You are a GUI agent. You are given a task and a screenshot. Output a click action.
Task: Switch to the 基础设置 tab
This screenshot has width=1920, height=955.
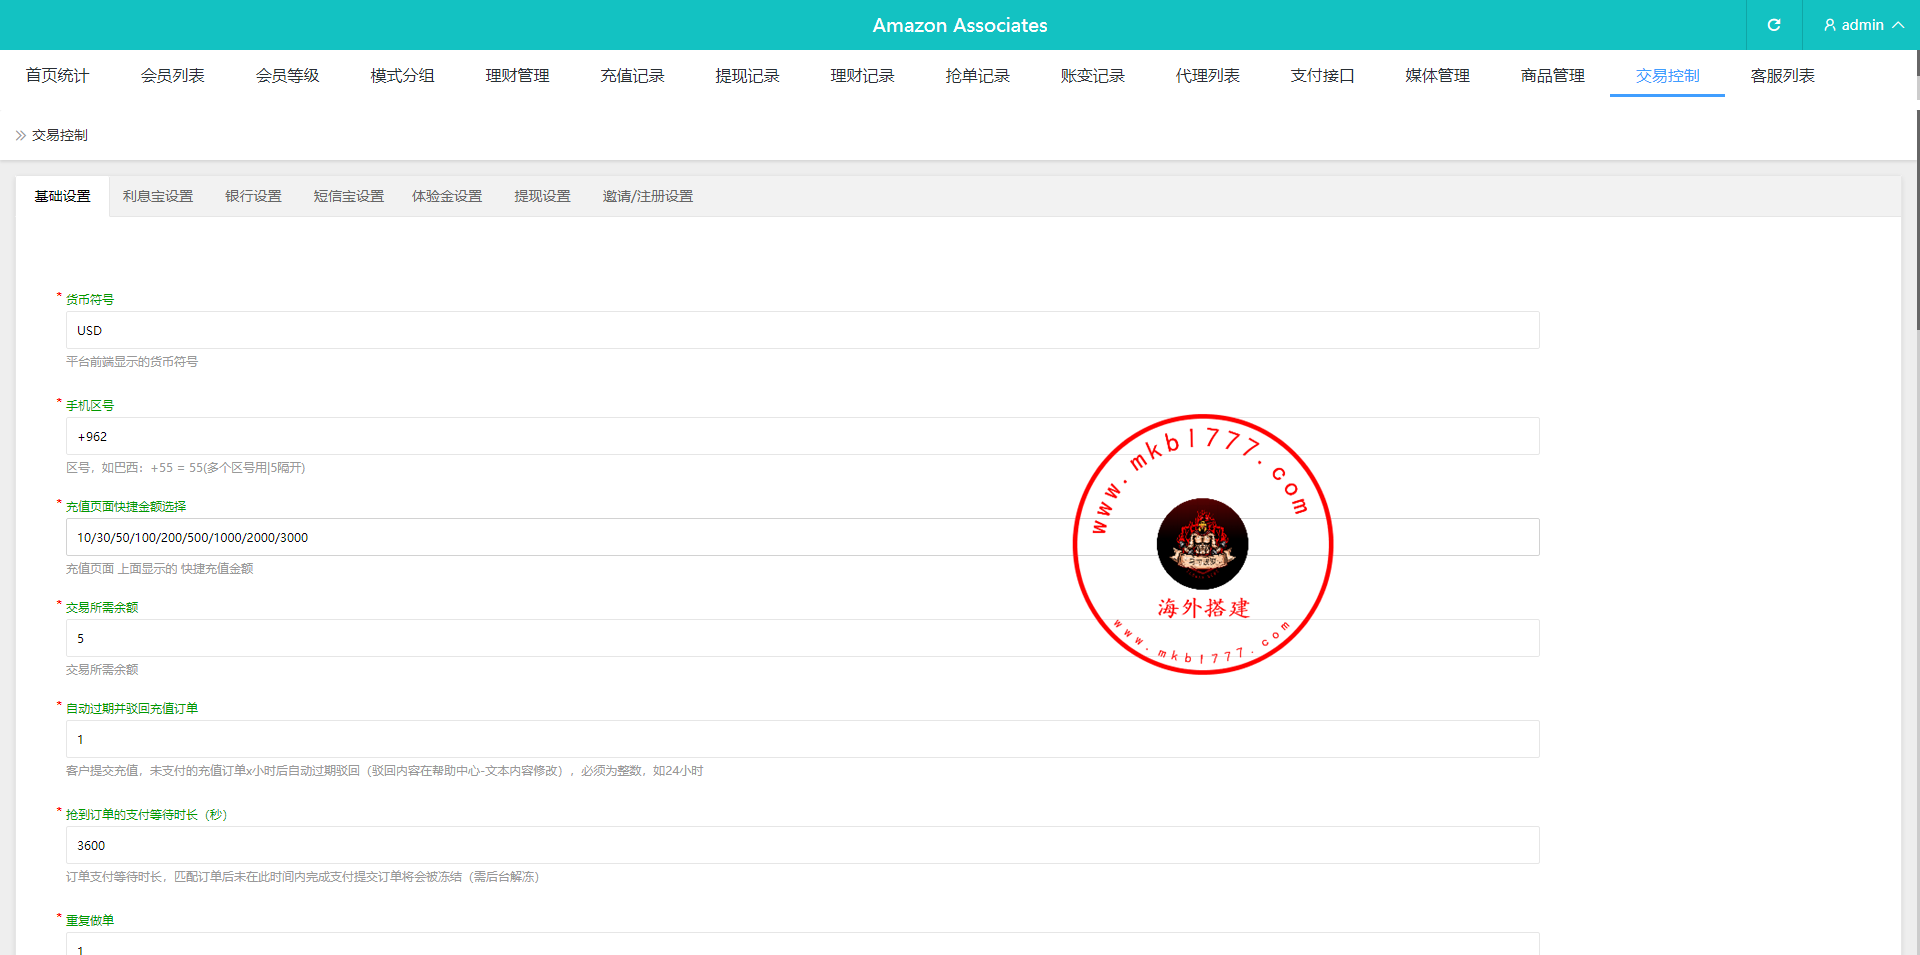point(62,196)
